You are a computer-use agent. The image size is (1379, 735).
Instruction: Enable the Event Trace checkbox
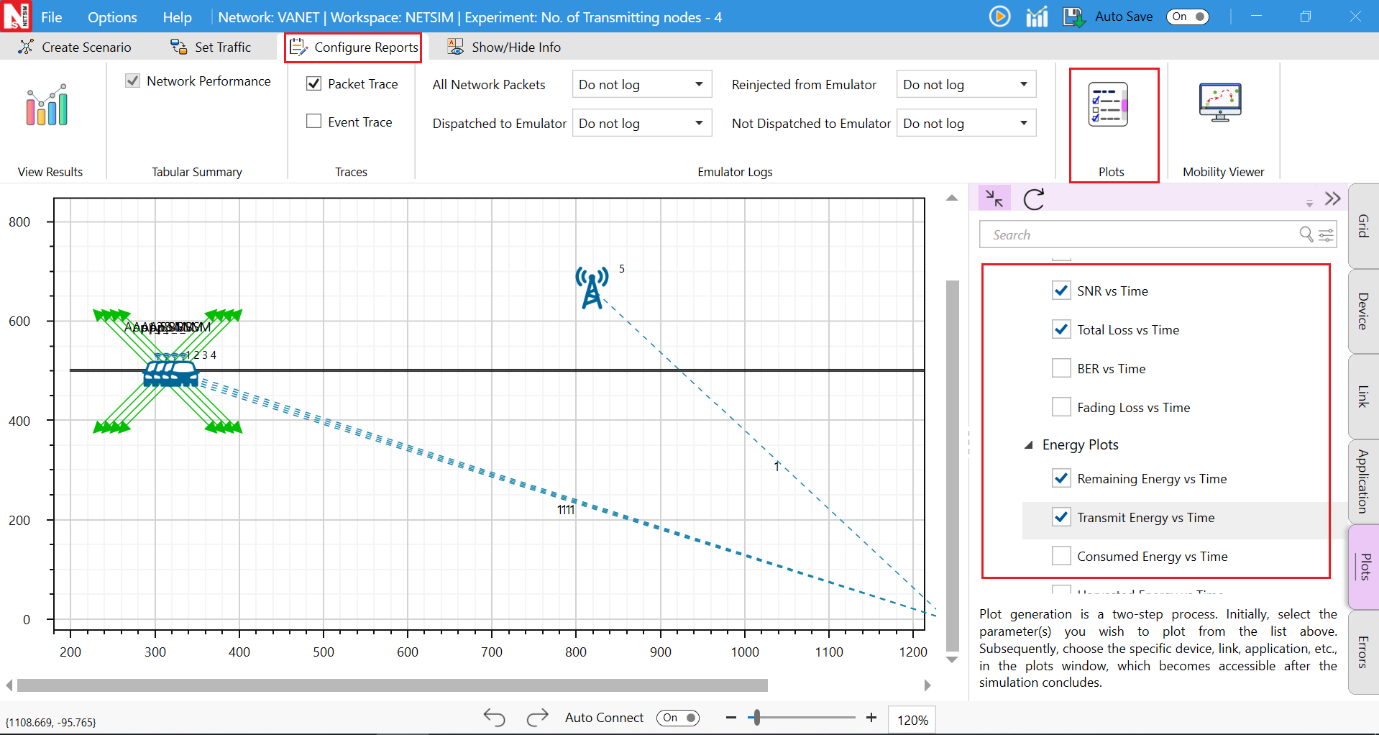[314, 122]
